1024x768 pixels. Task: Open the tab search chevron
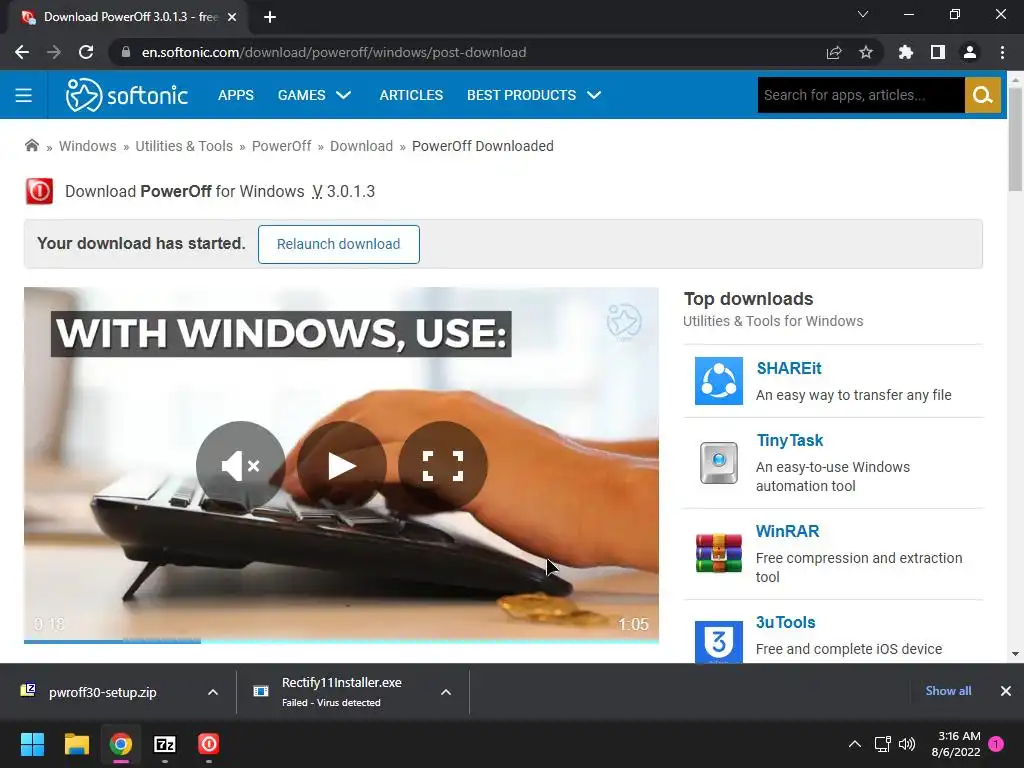click(863, 14)
